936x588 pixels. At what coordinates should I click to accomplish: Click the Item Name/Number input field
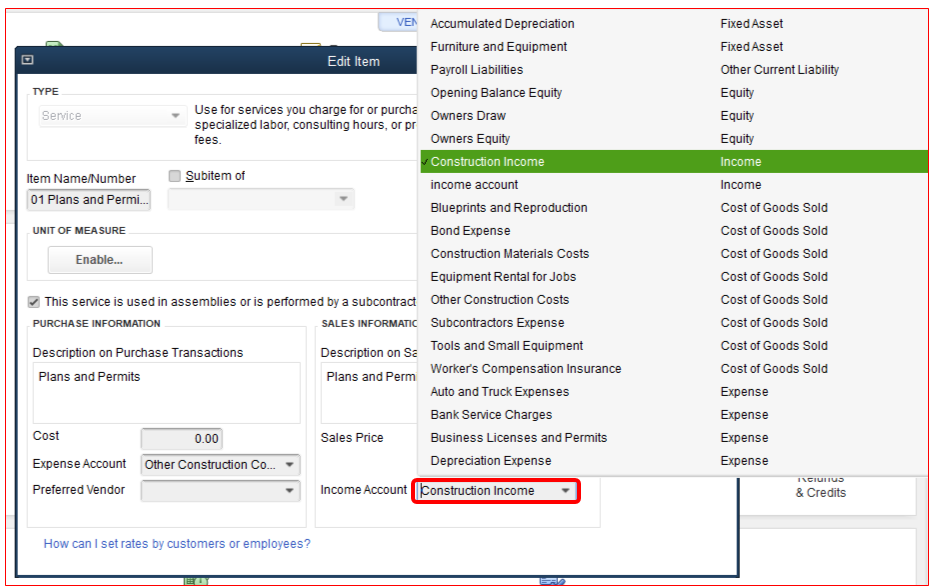point(88,199)
